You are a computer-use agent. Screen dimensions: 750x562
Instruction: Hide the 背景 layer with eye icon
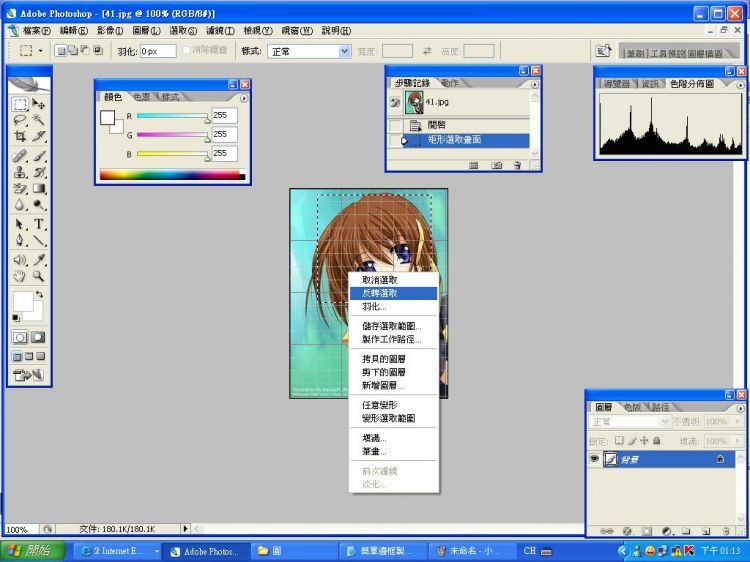(593, 458)
